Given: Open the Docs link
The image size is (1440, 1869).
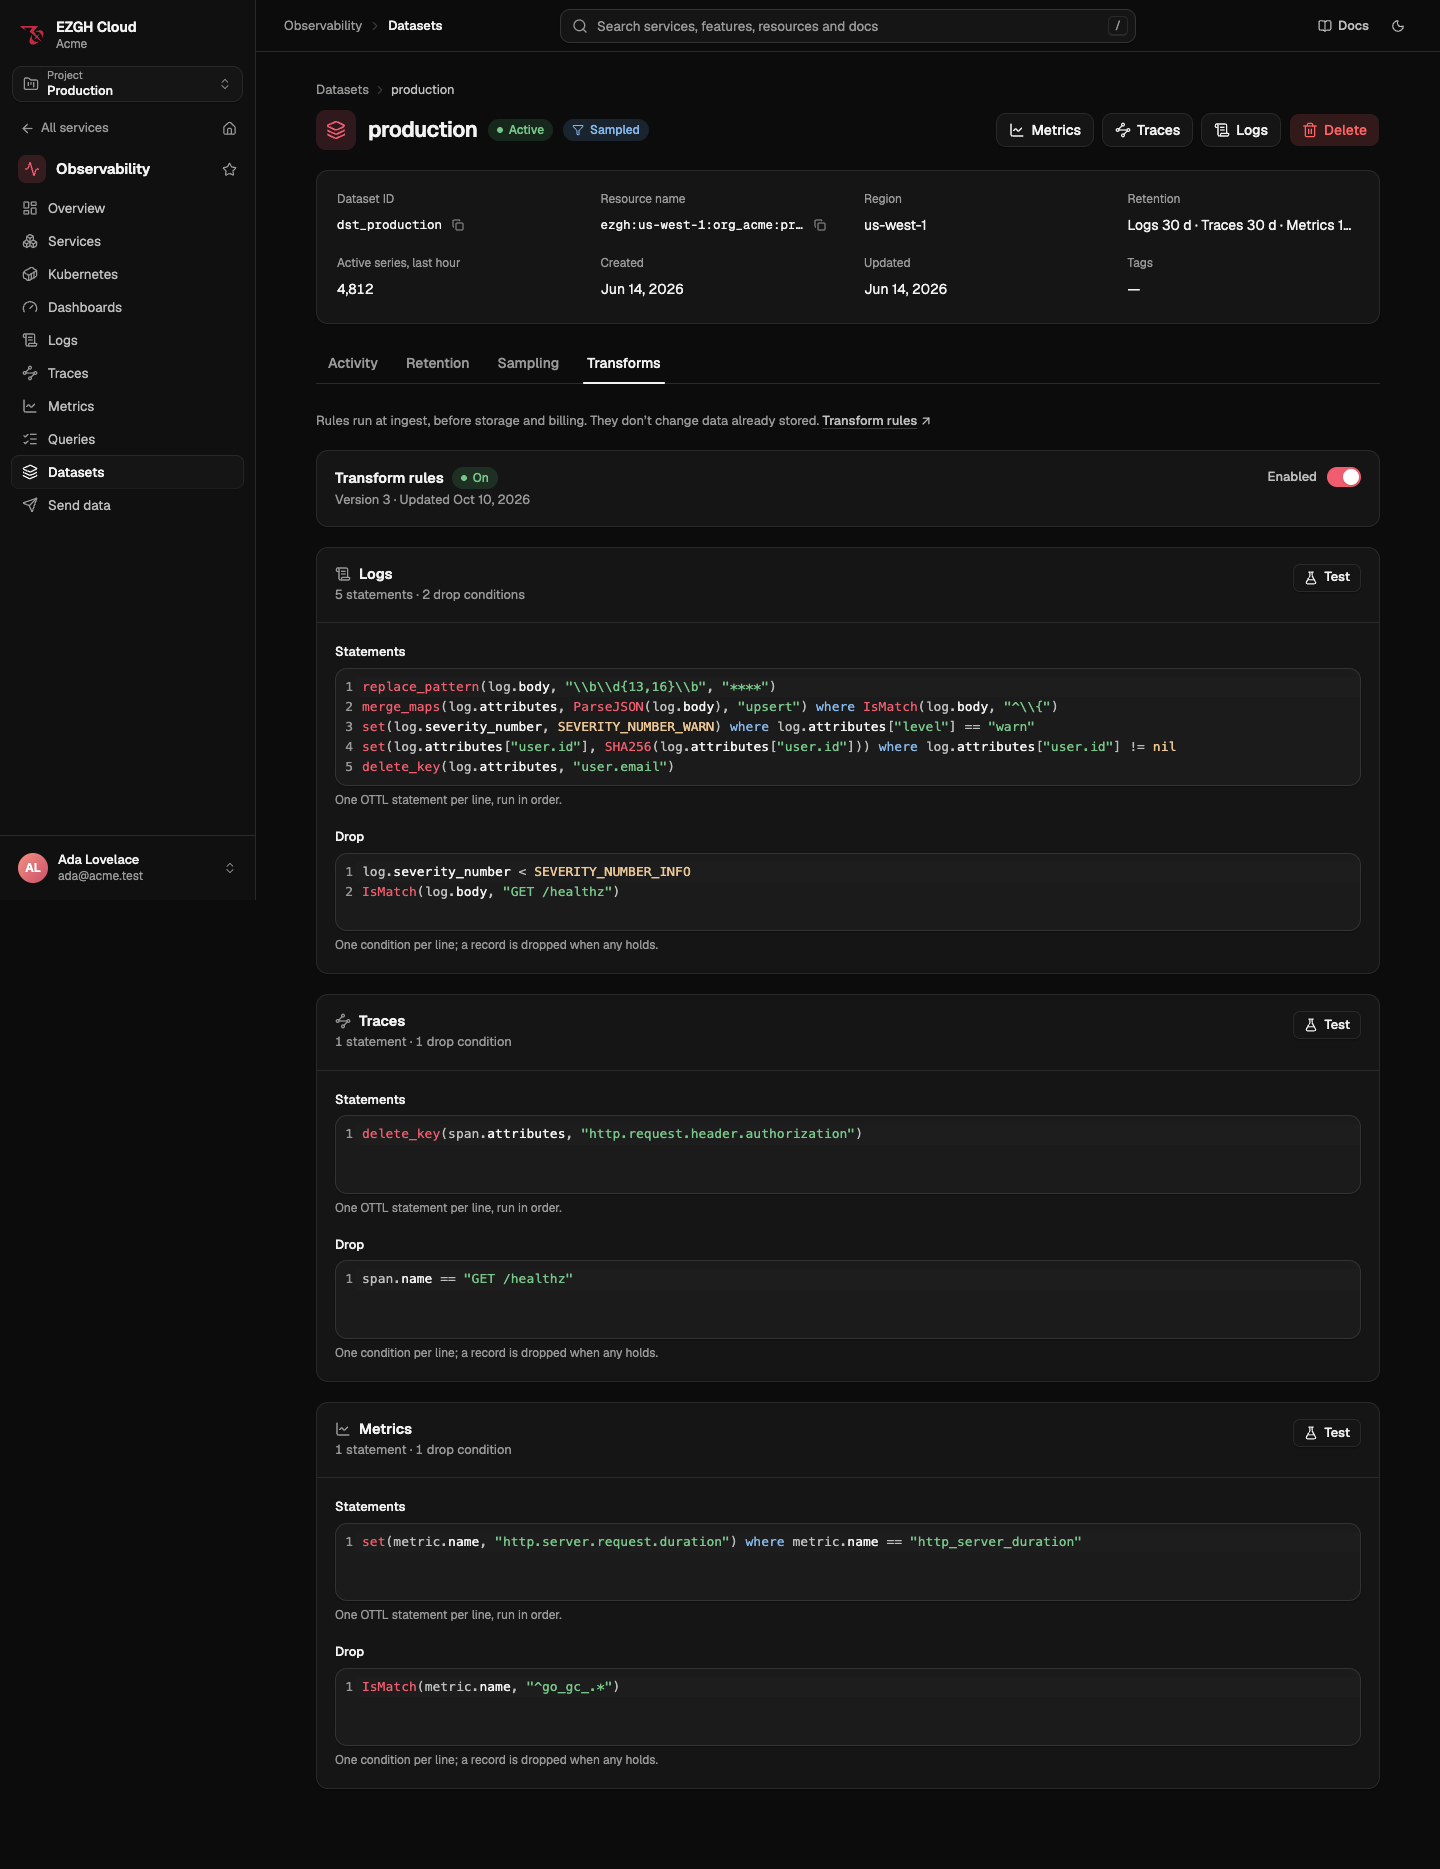Looking at the screenshot, I should pos(1343,26).
